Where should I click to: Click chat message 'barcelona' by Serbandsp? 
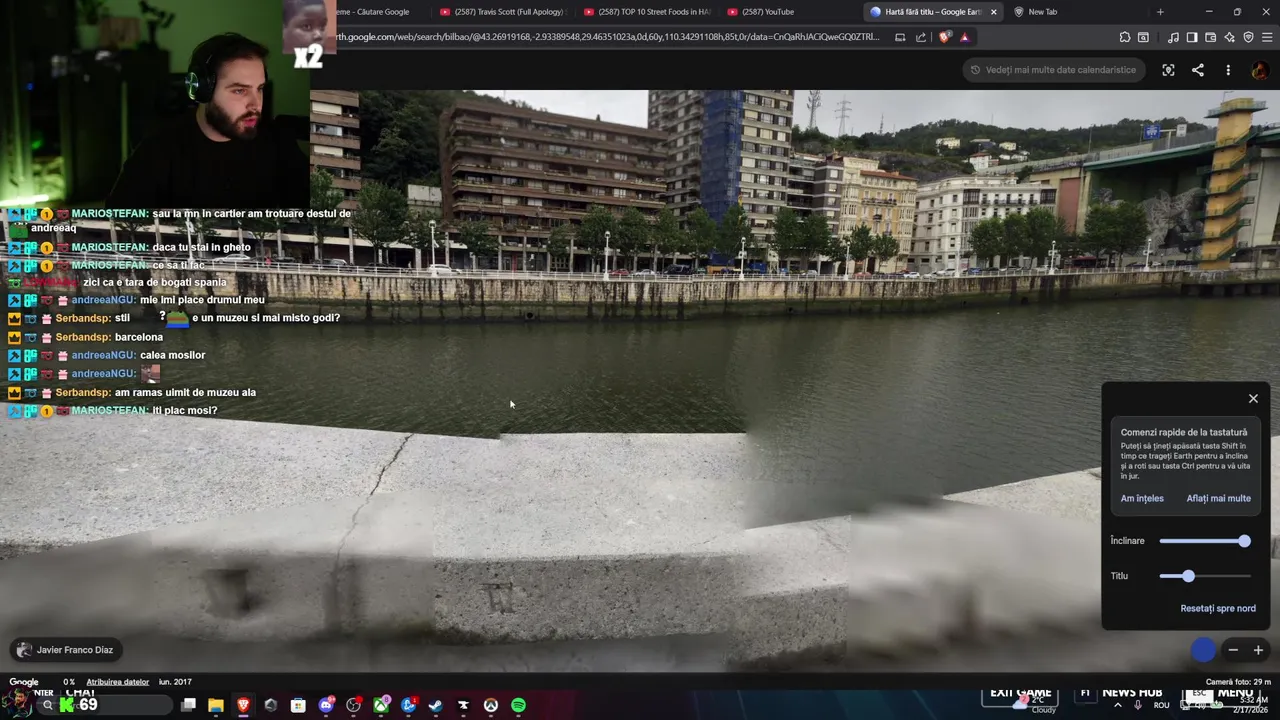pyautogui.click(x=139, y=337)
